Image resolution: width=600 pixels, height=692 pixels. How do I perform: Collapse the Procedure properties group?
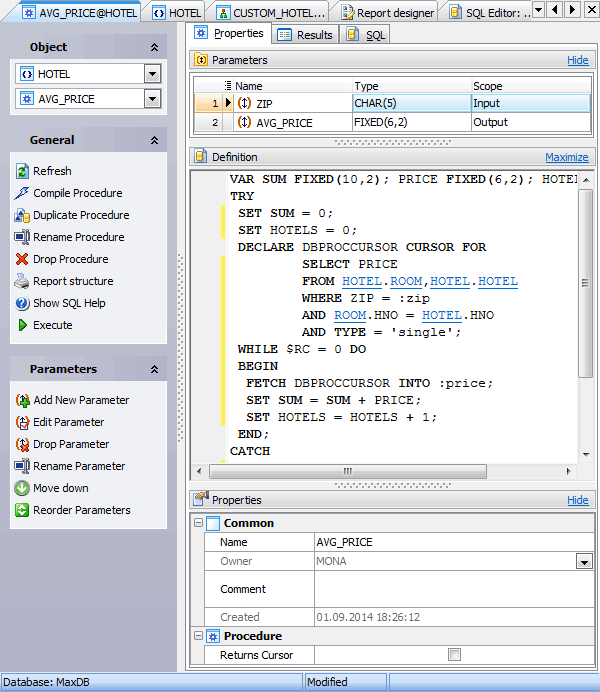point(197,636)
